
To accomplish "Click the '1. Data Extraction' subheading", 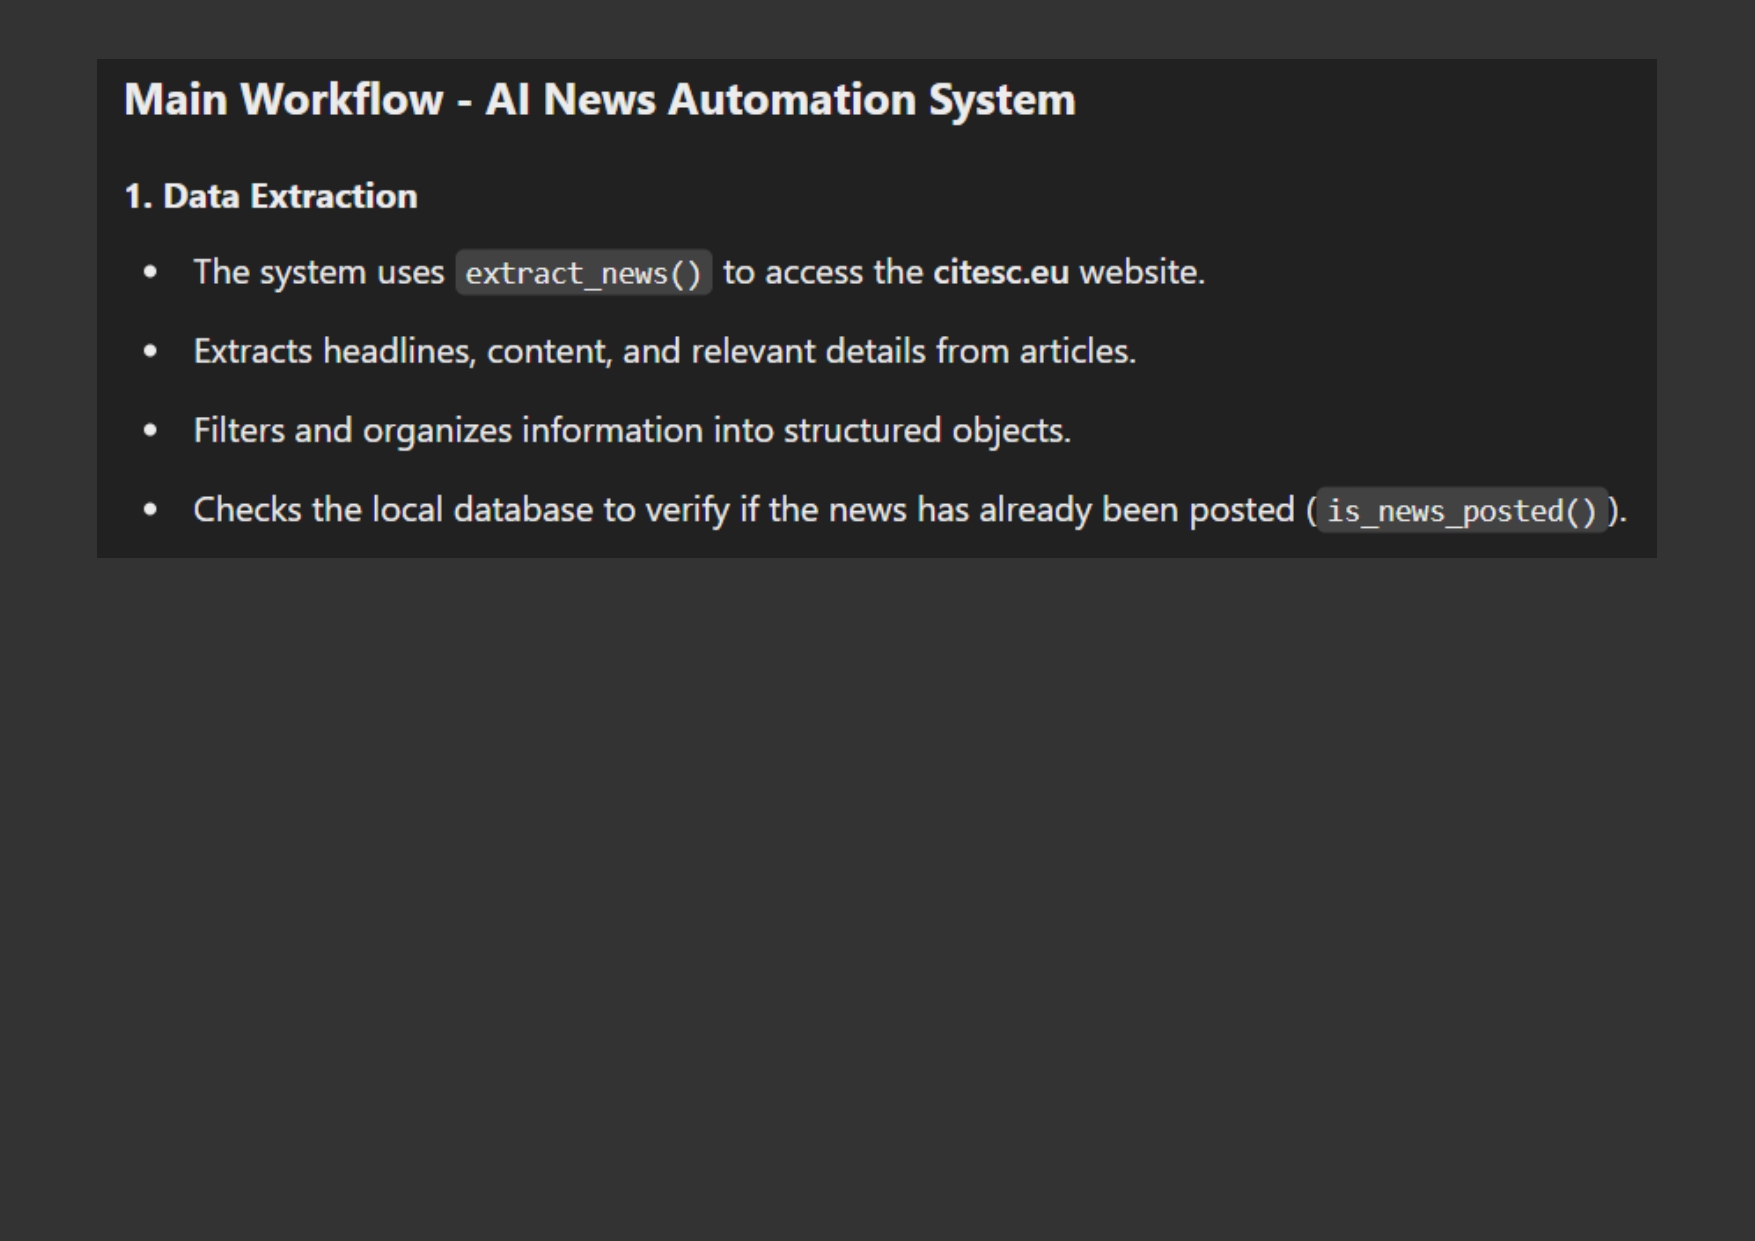I will pyautogui.click(x=270, y=196).
